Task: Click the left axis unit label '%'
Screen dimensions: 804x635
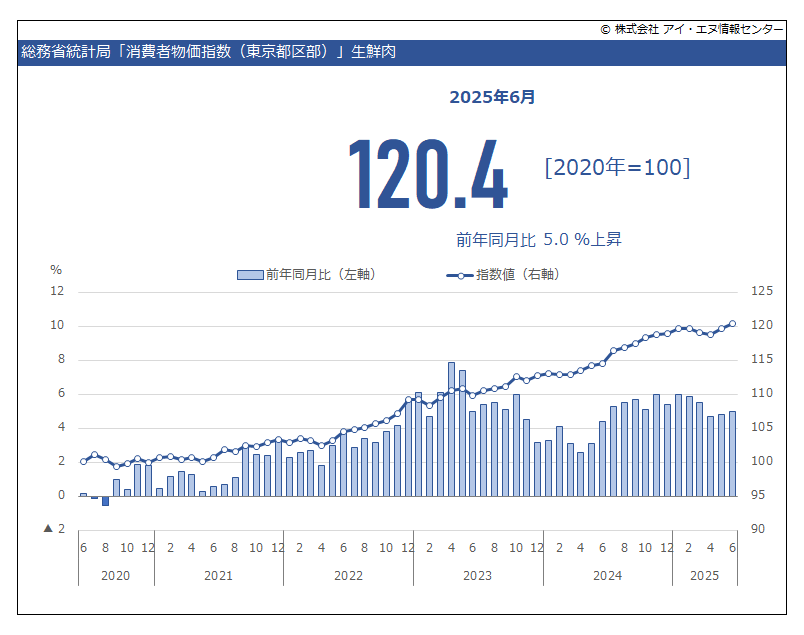Action: pyautogui.click(x=56, y=270)
